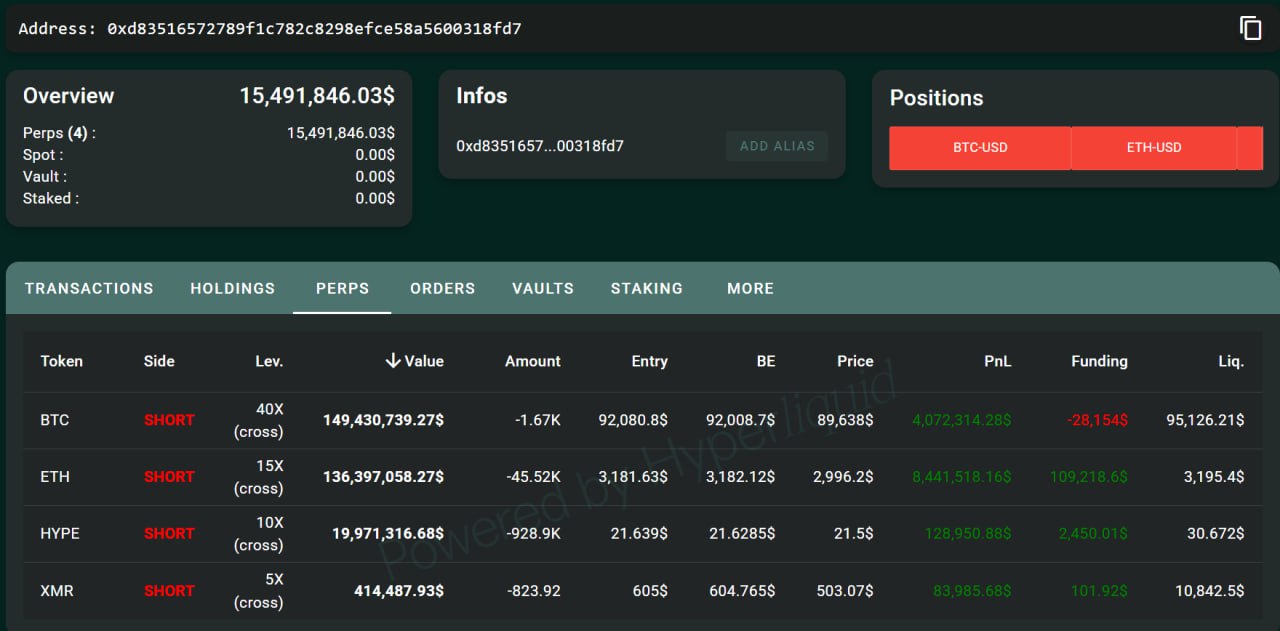The width and height of the screenshot is (1280, 631).
Task: Click the Liq. column header
Action: [1230, 361]
